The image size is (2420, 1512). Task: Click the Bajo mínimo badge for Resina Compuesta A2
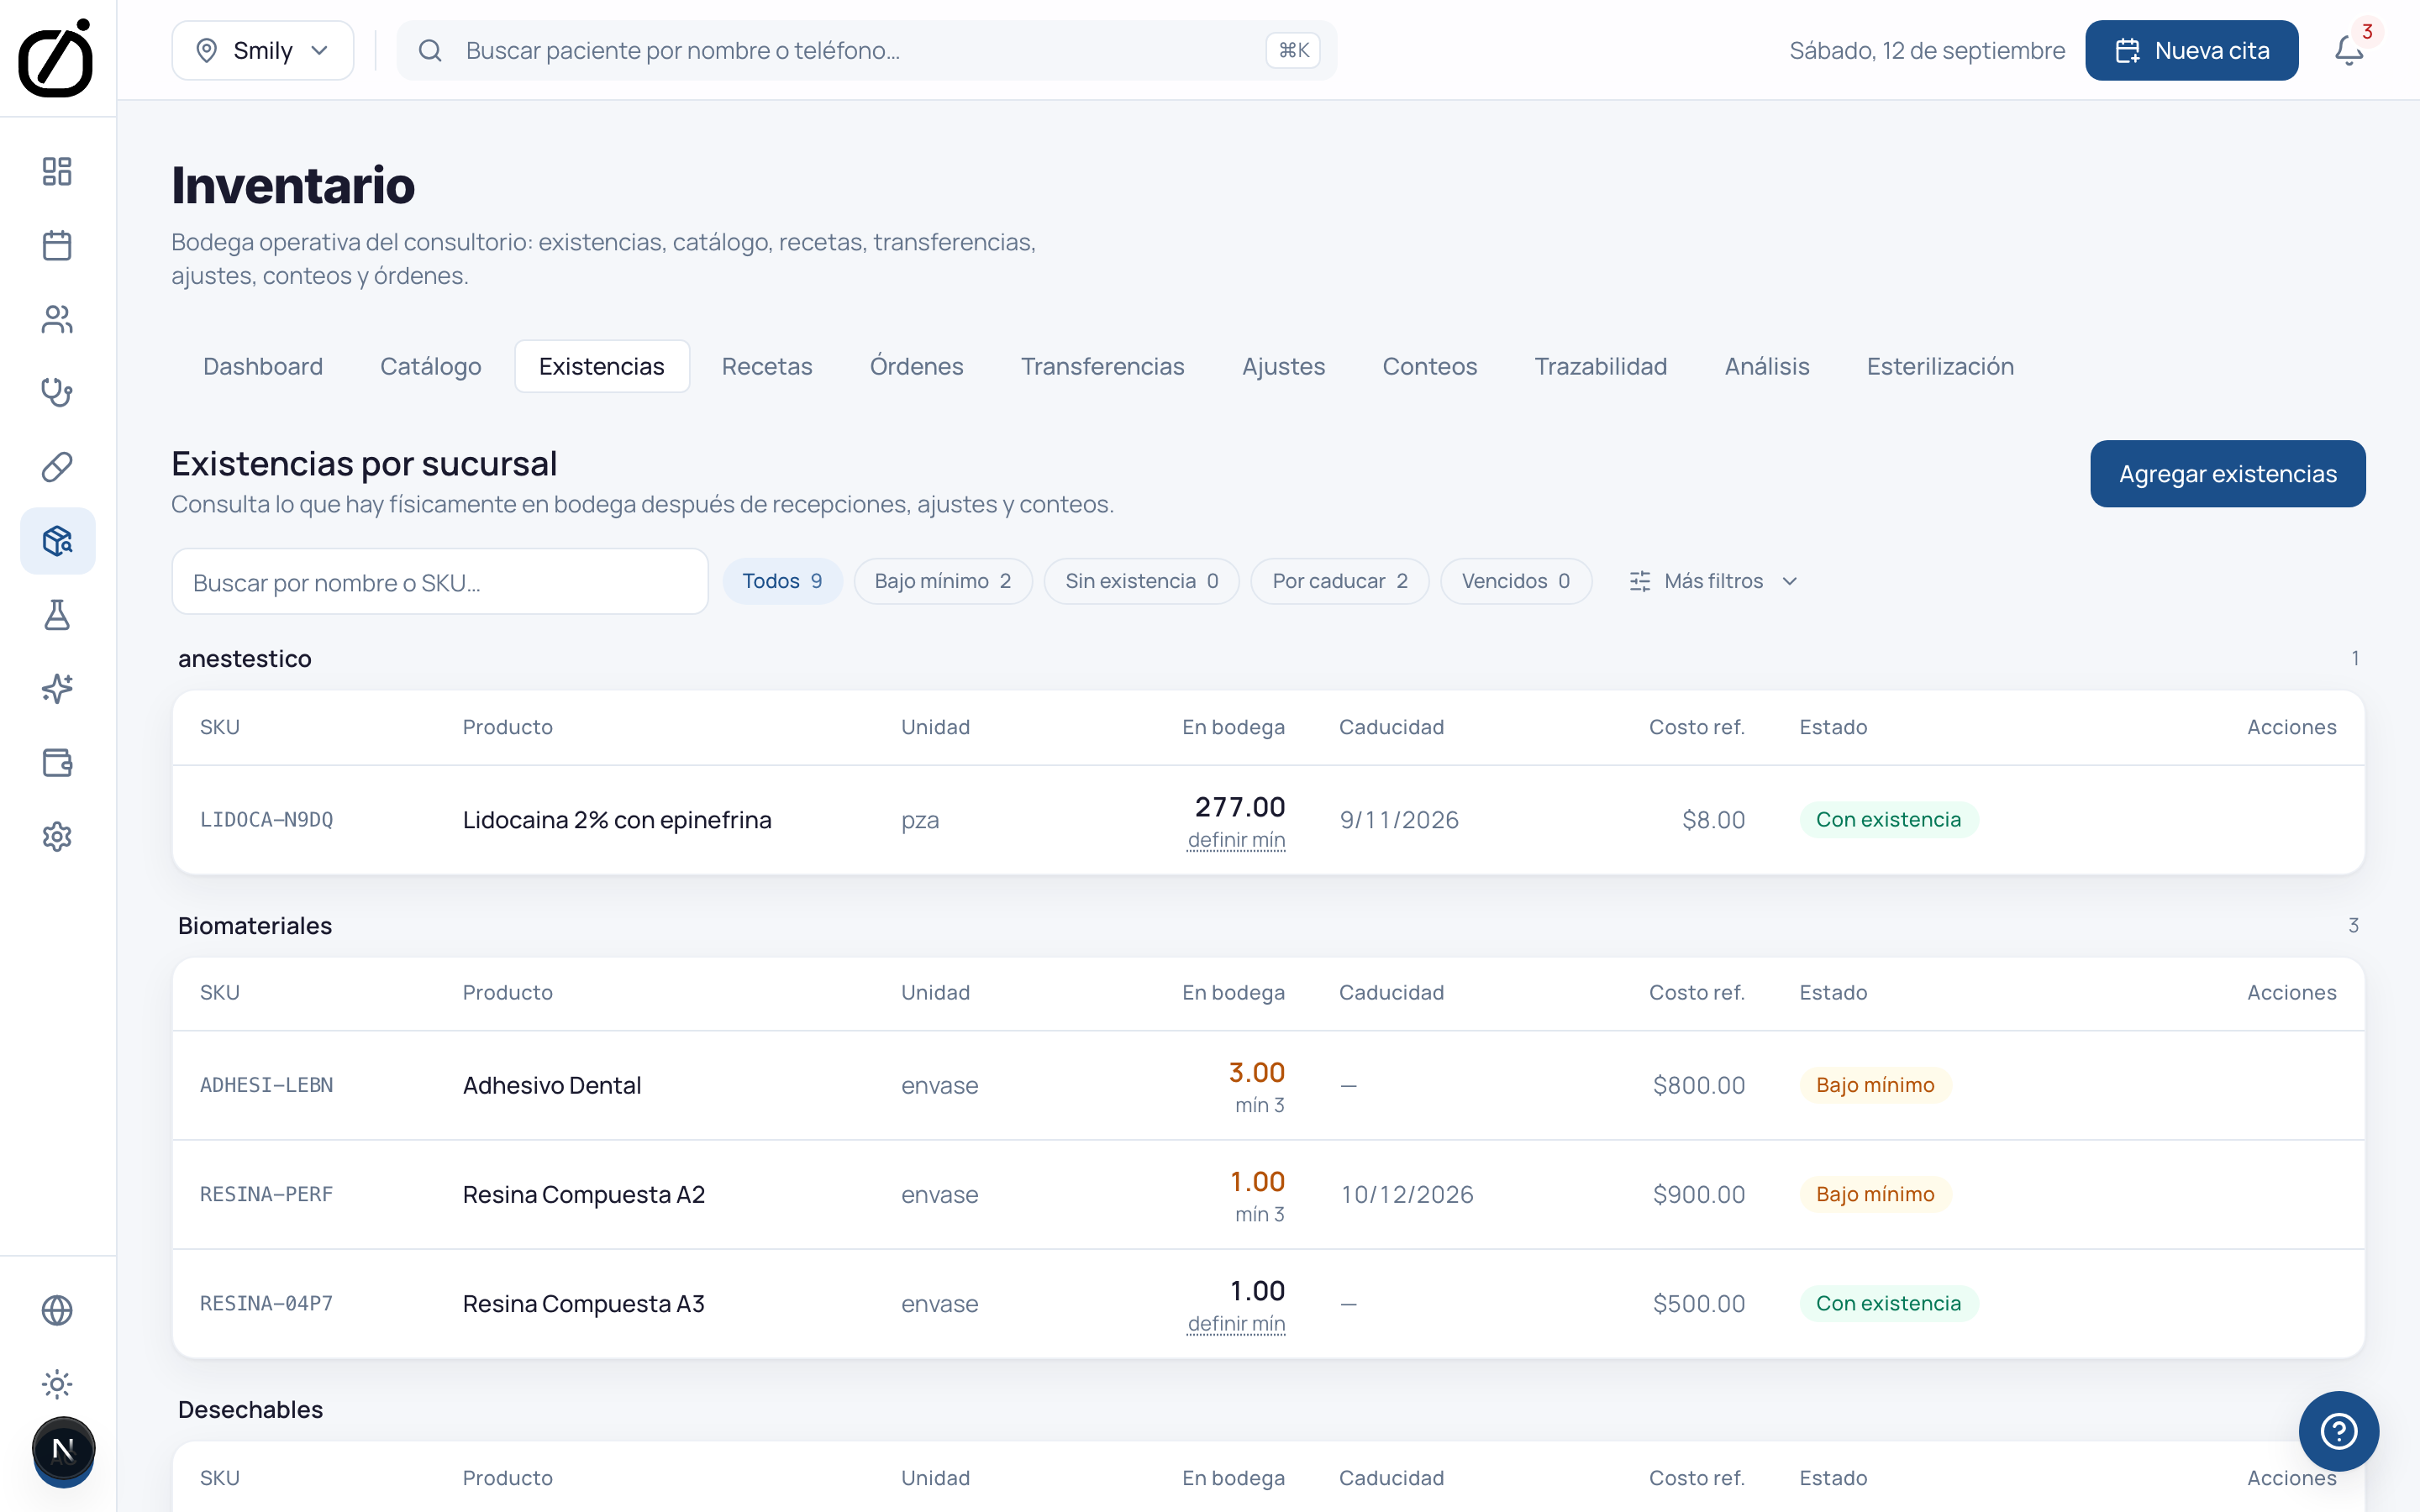tap(1875, 1194)
